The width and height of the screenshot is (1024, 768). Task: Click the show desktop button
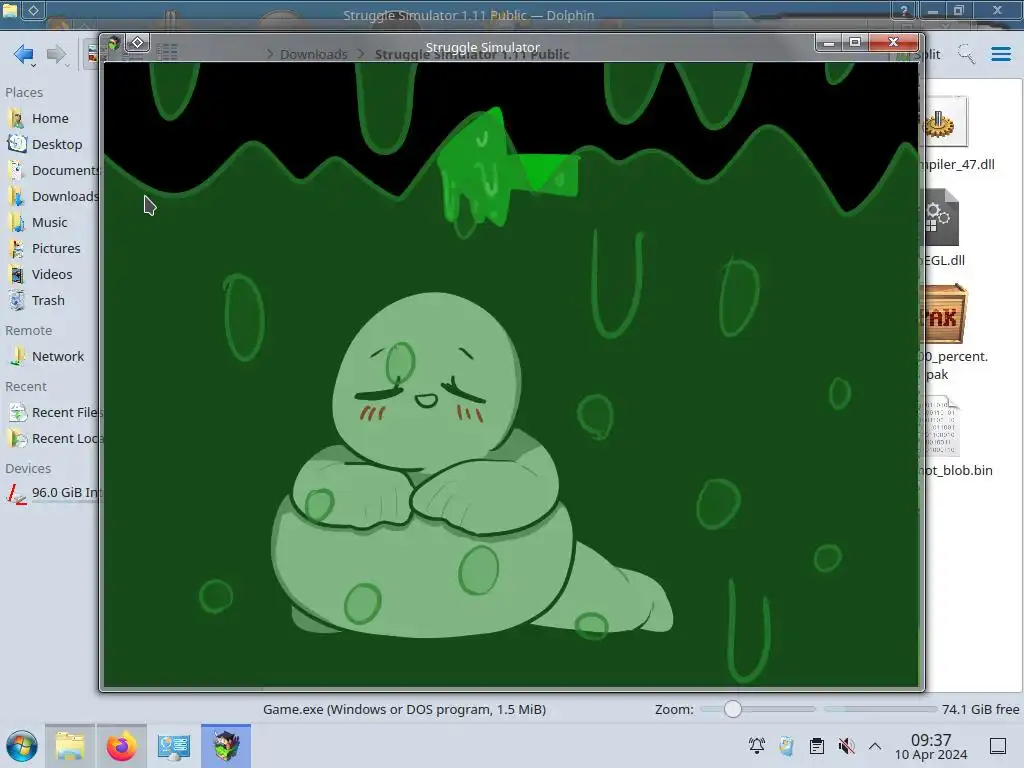click(998, 746)
